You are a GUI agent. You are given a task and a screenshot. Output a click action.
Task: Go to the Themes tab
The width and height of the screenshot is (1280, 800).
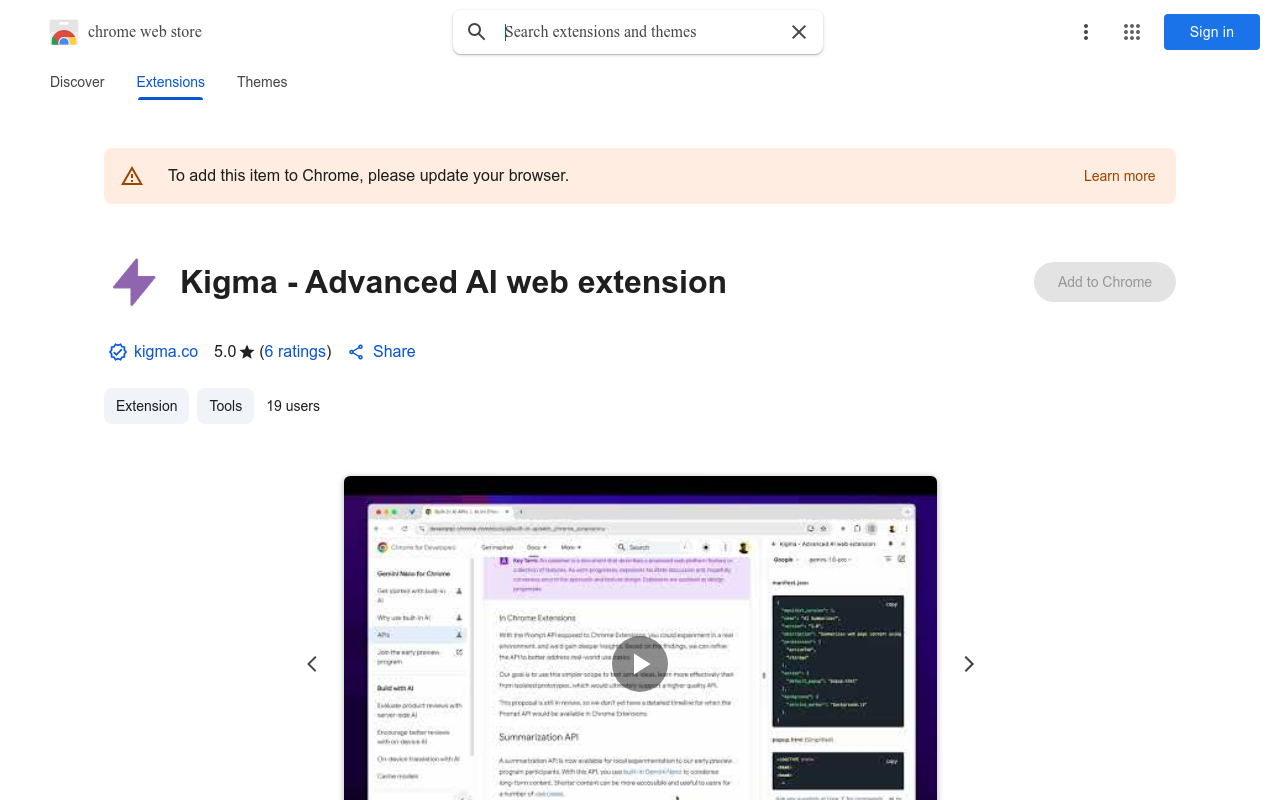[x=262, y=82]
